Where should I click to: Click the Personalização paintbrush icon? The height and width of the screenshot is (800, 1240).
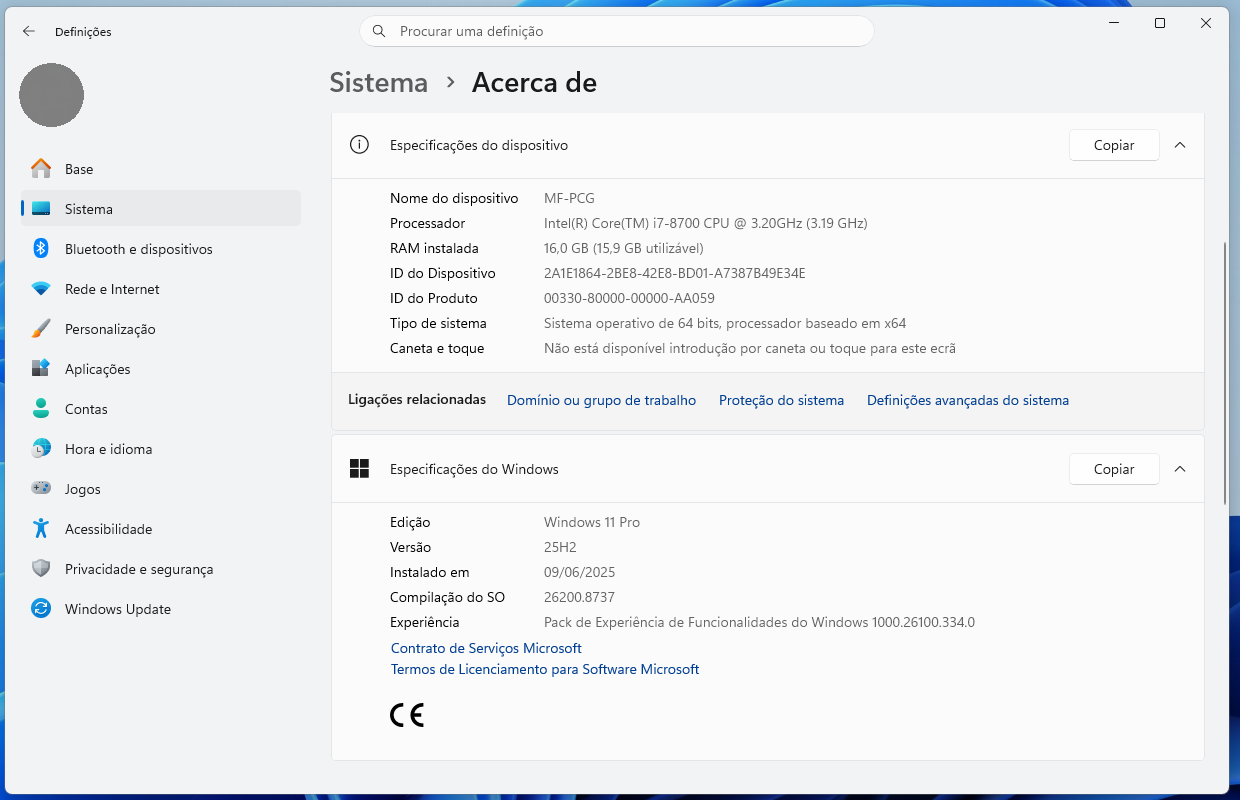(x=41, y=329)
